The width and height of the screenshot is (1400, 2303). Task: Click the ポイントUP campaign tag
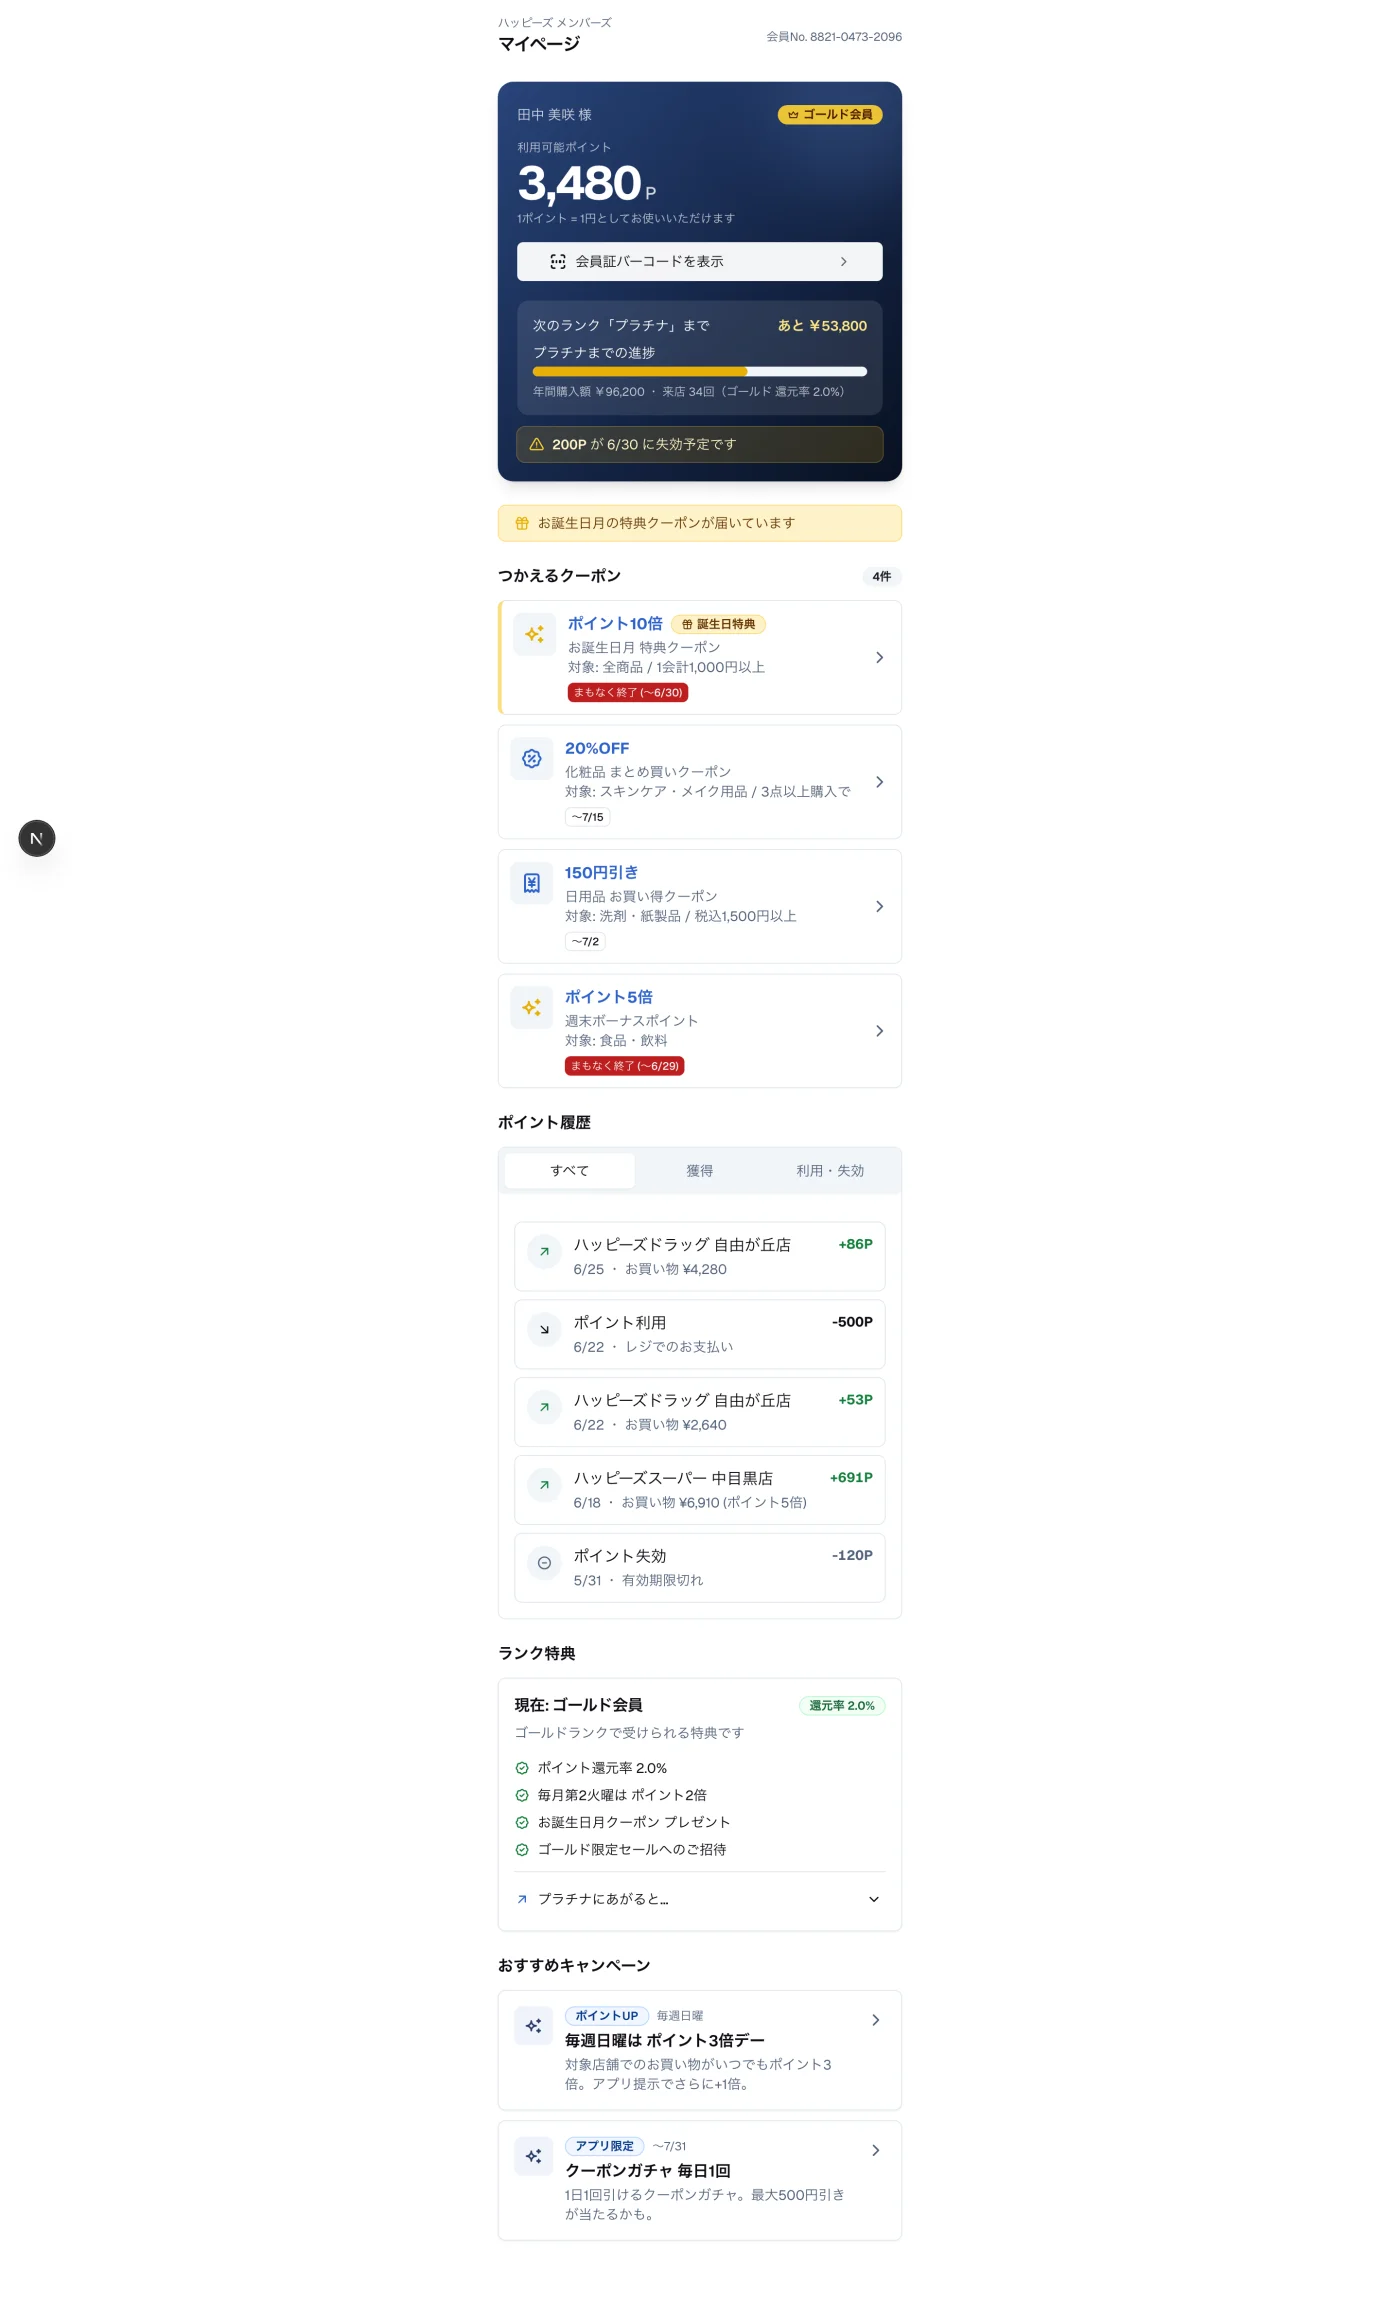607,2016
